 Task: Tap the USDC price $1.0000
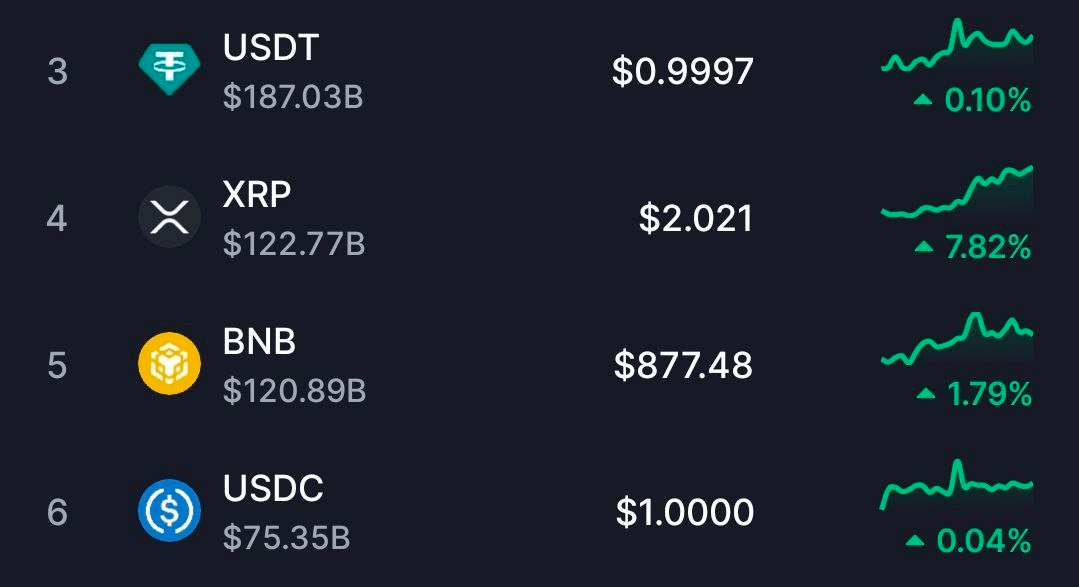click(x=685, y=512)
